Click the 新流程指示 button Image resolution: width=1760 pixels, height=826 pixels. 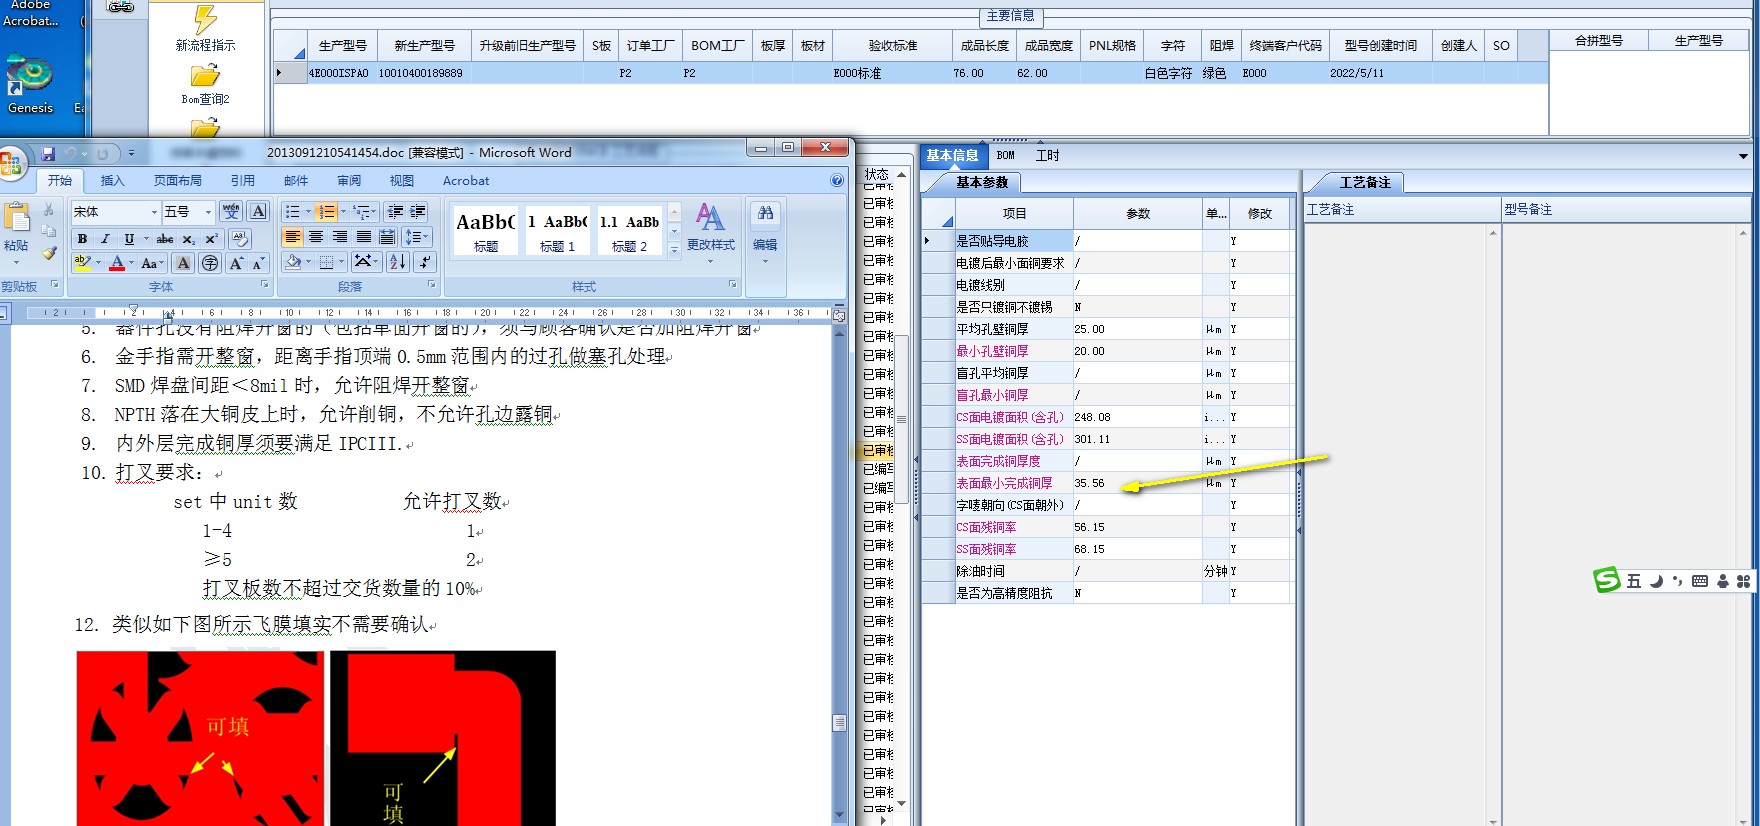205,28
